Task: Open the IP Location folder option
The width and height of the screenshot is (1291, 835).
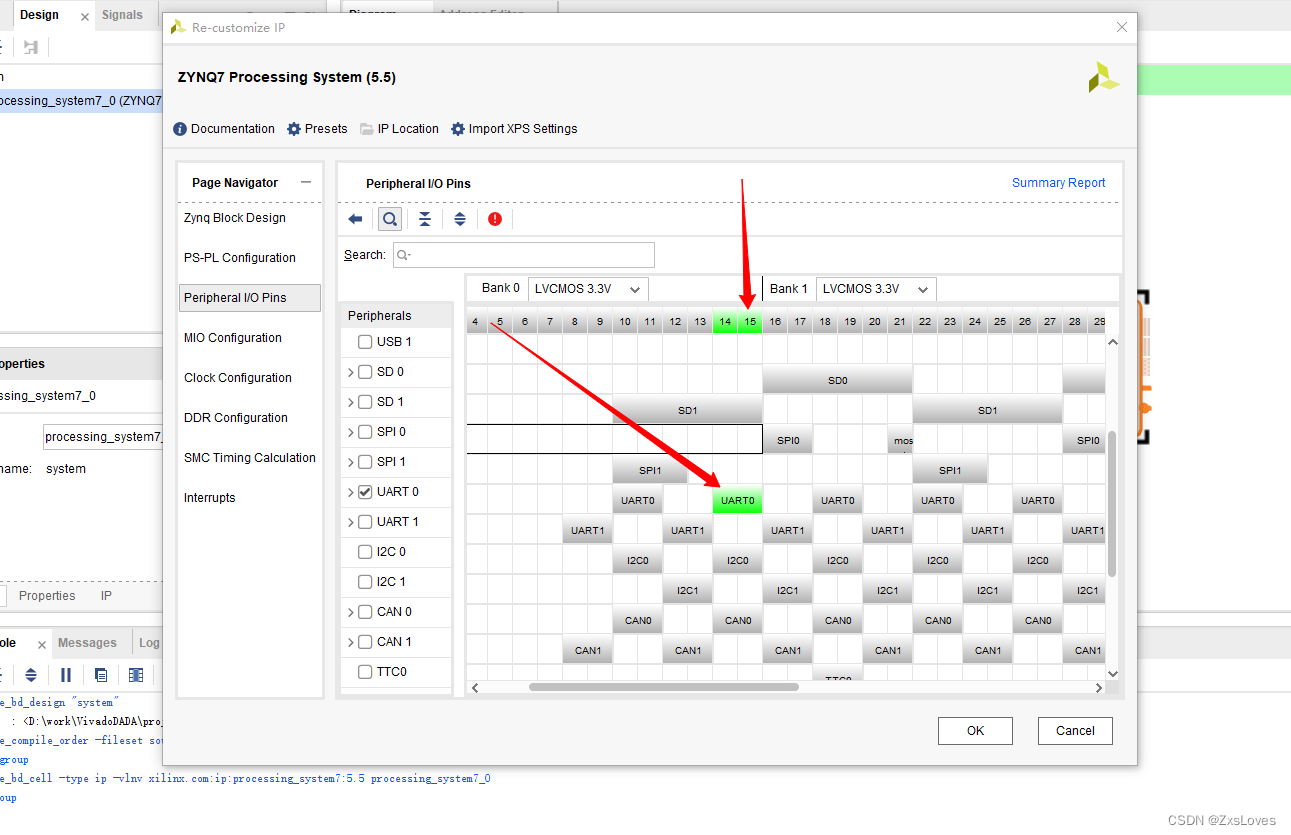Action: click(x=399, y=129)
